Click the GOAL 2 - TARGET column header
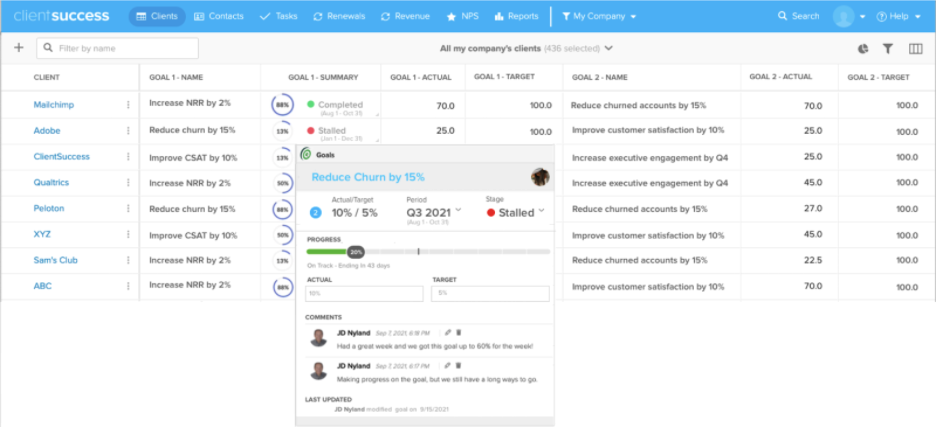Screen dimensions: 936x438 click(x=879, y=77)
